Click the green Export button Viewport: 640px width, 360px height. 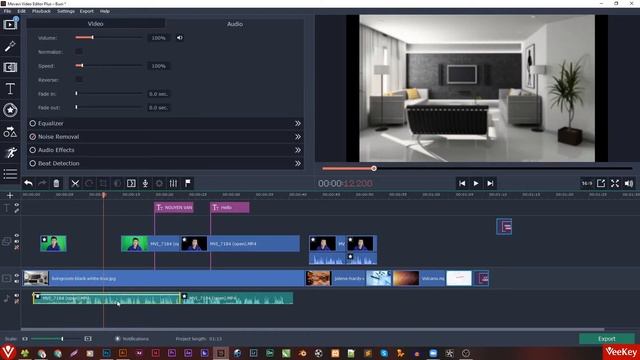click(607, 339)
